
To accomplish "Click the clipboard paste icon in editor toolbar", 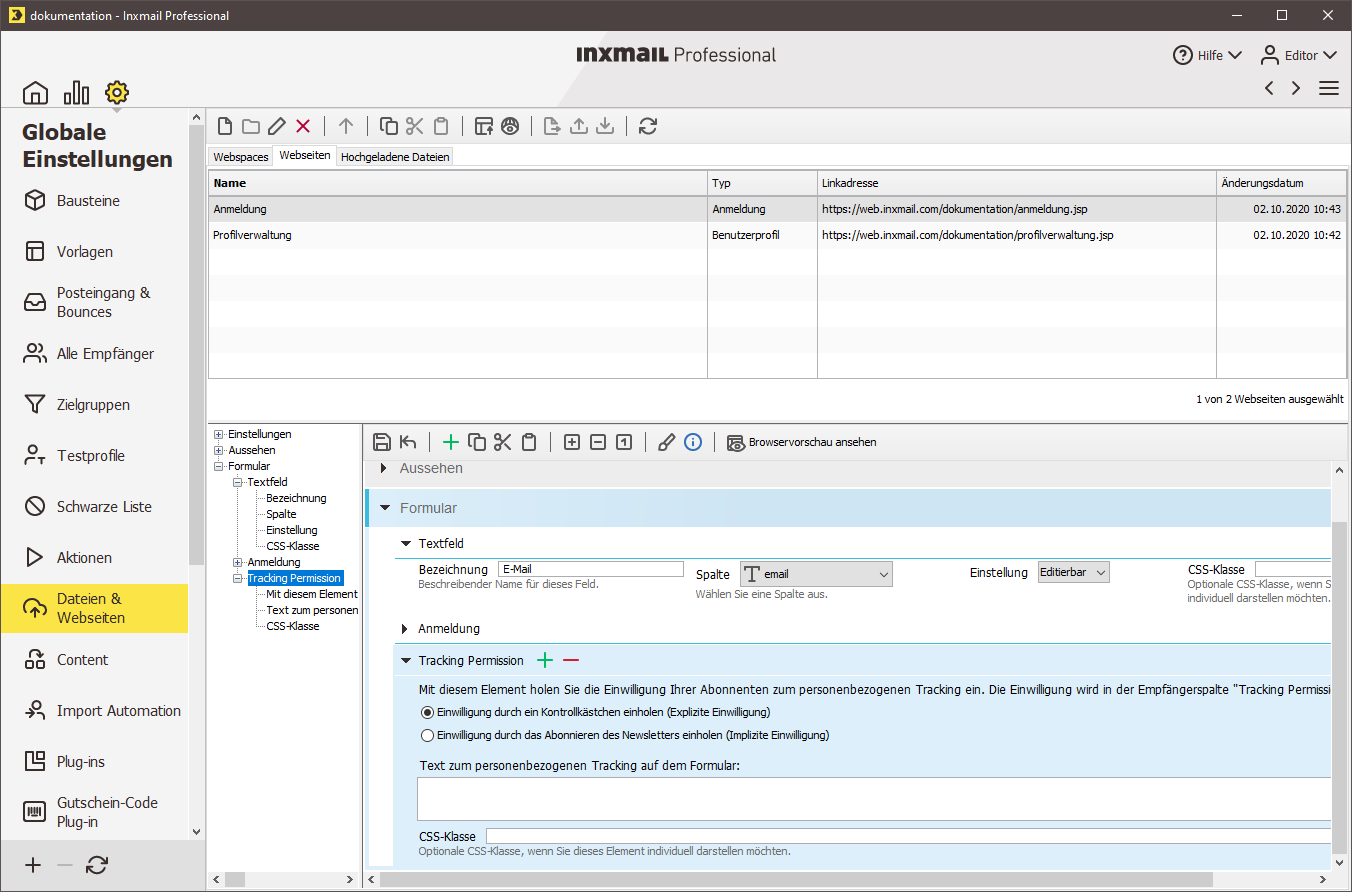I will [529, 442].
